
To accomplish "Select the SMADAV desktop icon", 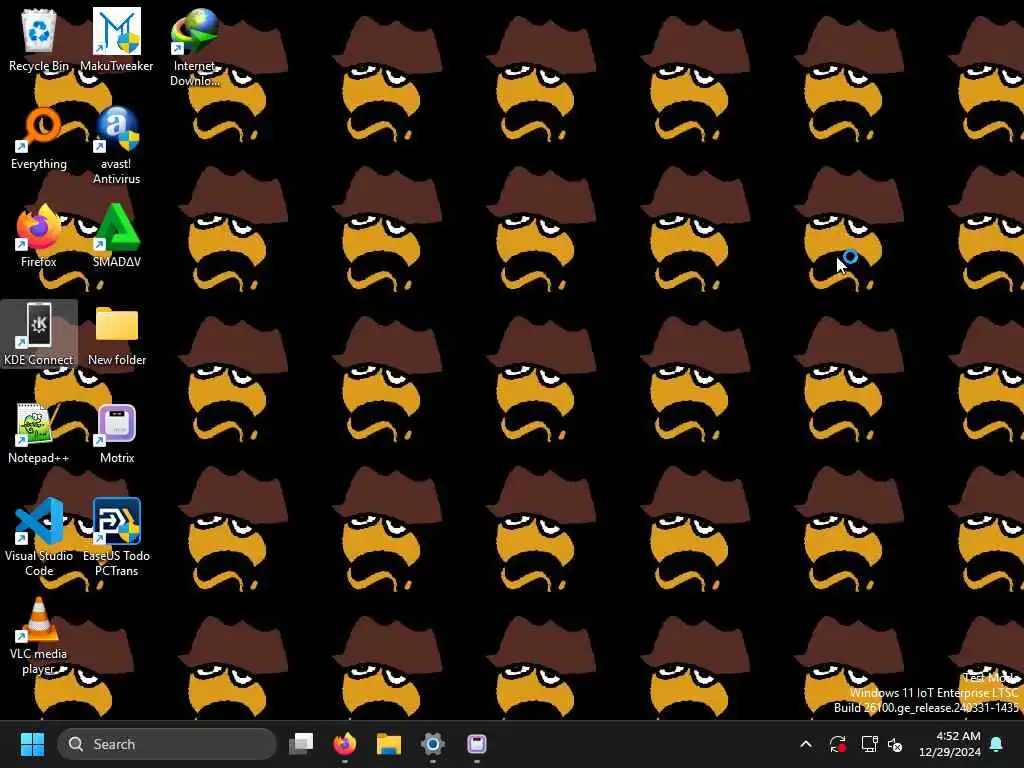I will point(116,236).
